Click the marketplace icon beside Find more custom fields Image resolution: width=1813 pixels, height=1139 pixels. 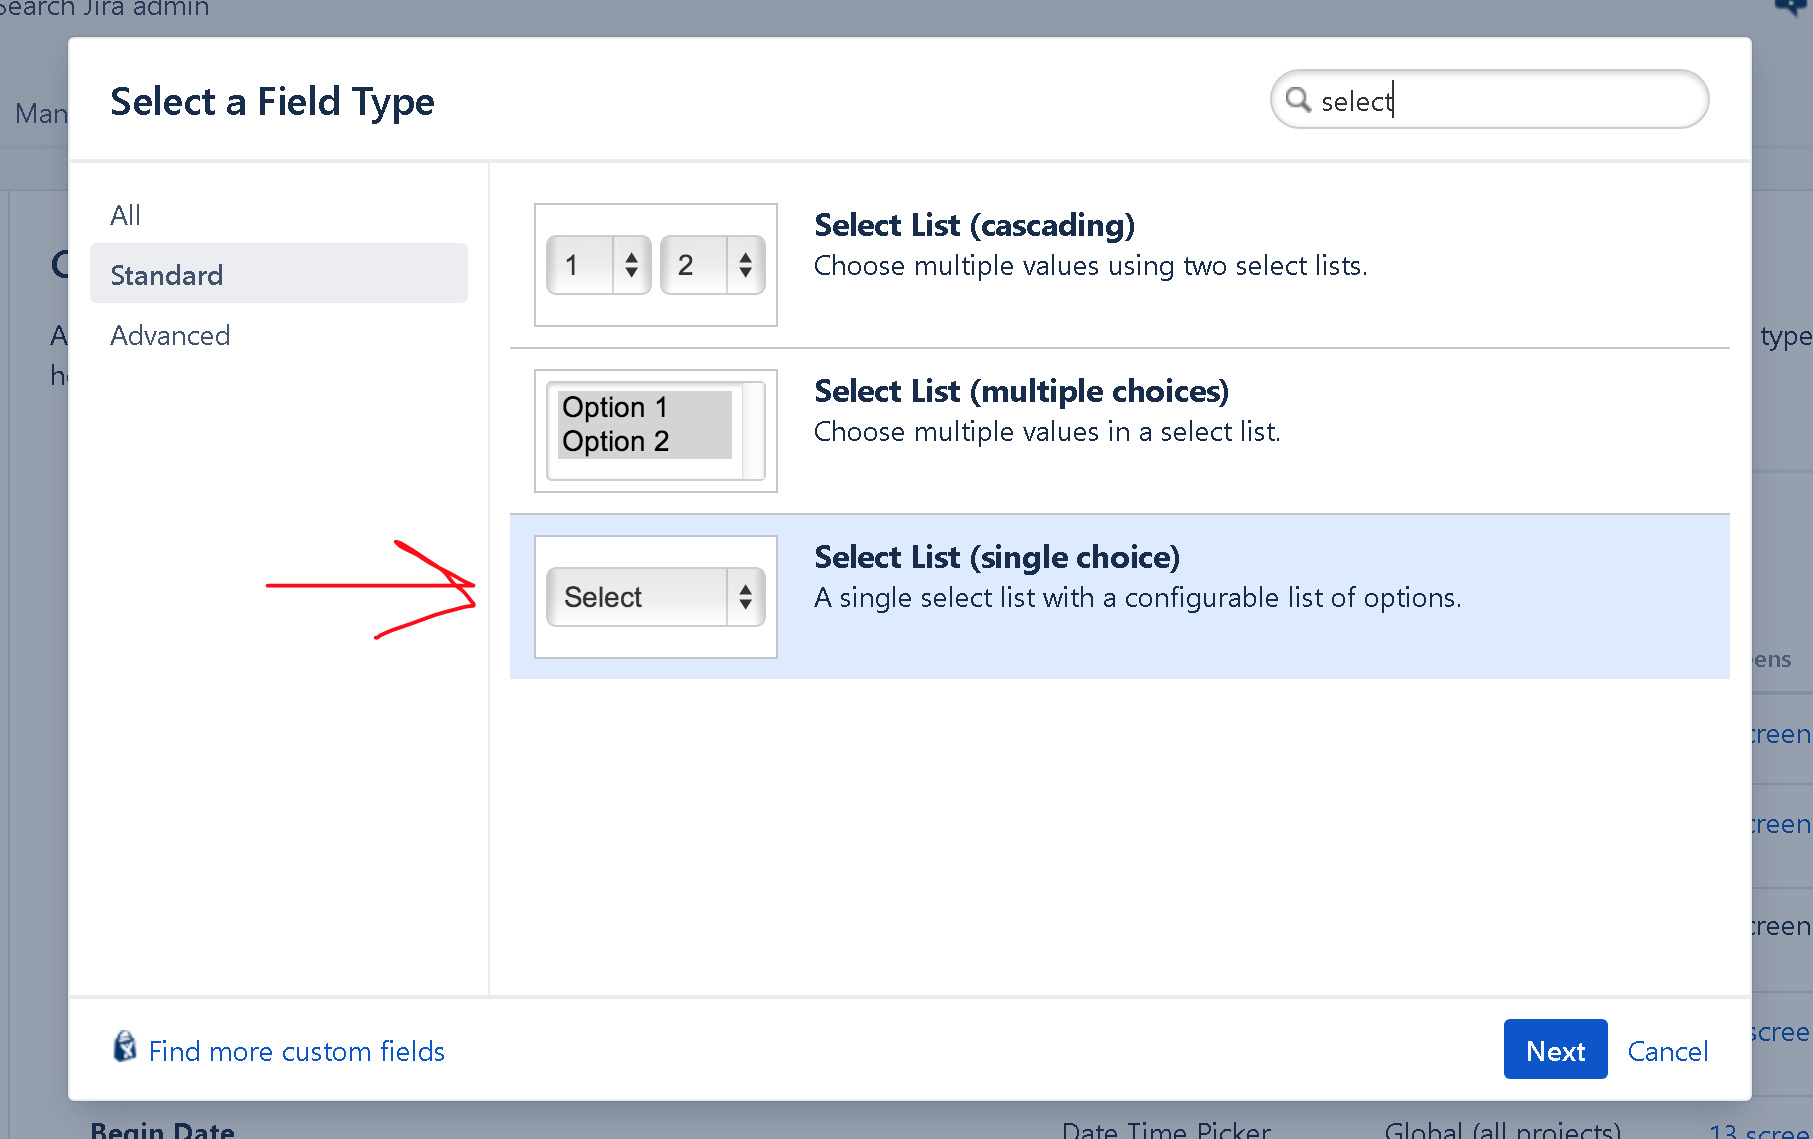click(x=124, y=1047)
